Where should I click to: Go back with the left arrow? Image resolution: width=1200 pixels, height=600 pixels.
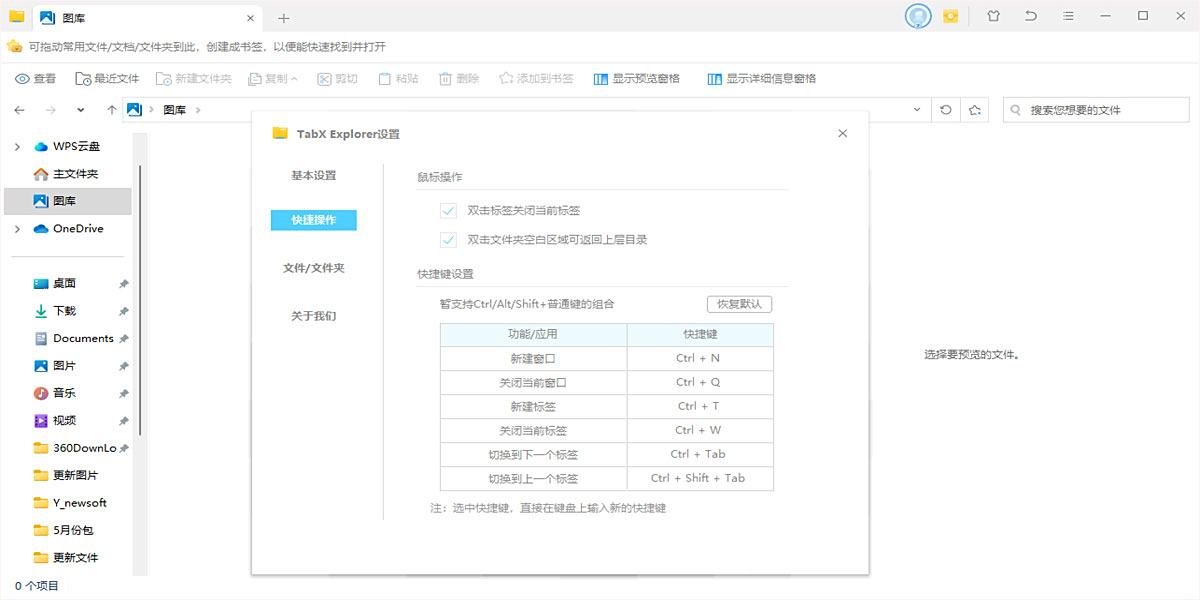[x=20, y=110]
